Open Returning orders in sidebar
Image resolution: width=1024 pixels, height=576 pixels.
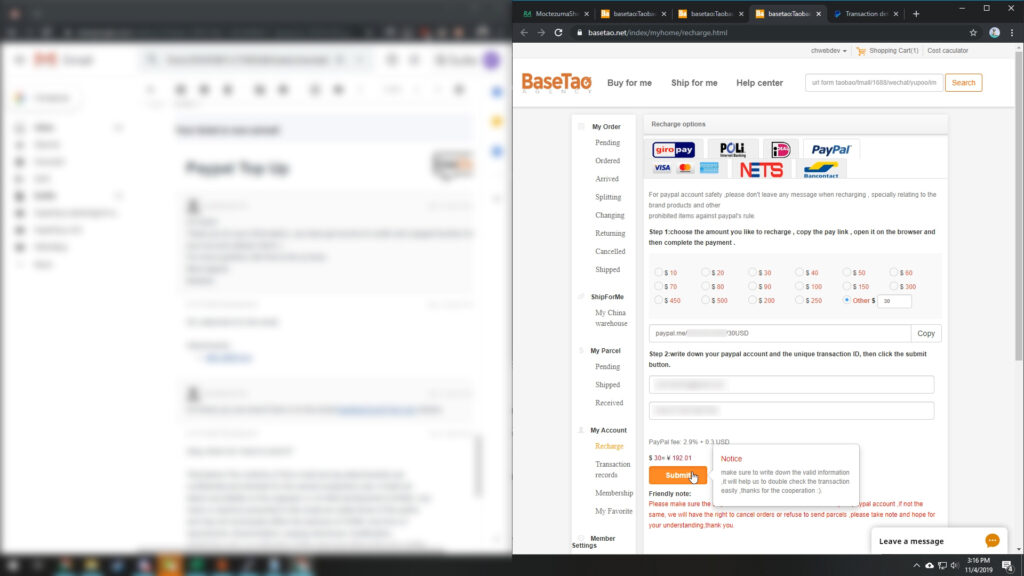pyautogui.click(x=610, y=233)
